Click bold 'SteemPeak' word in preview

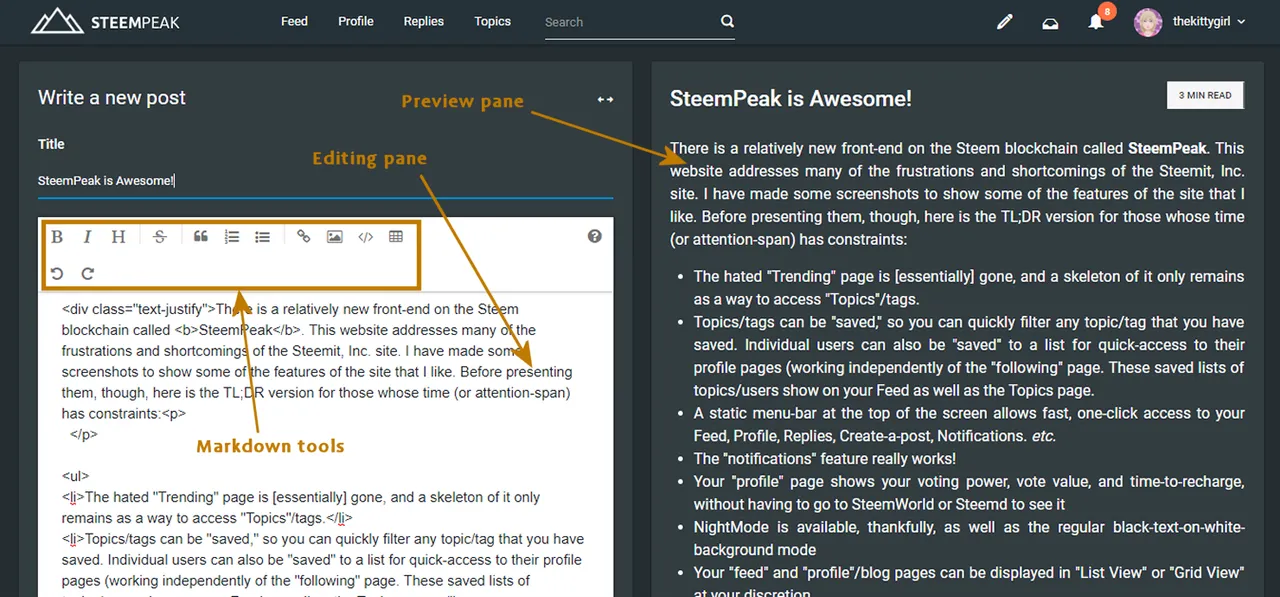pos(1168,148)
